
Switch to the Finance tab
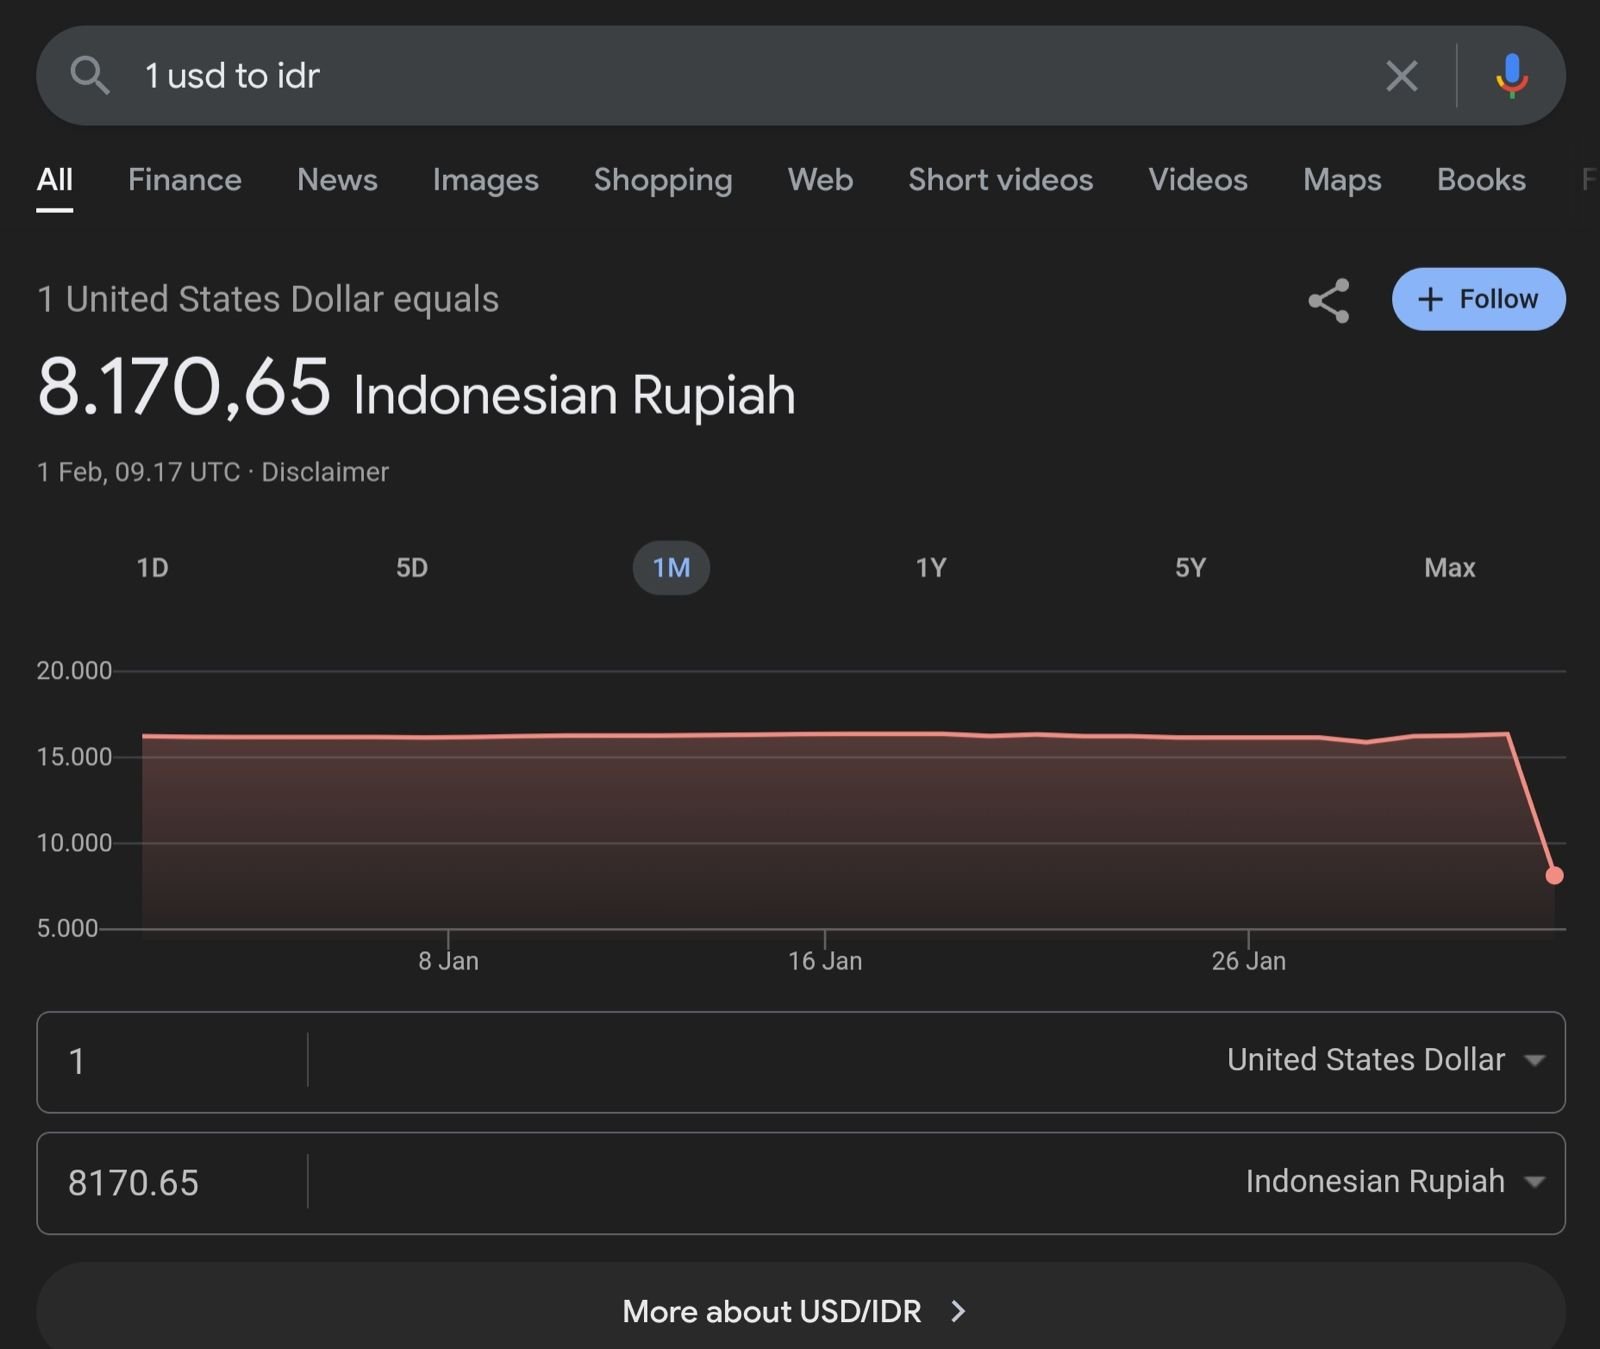pos(185,180)
